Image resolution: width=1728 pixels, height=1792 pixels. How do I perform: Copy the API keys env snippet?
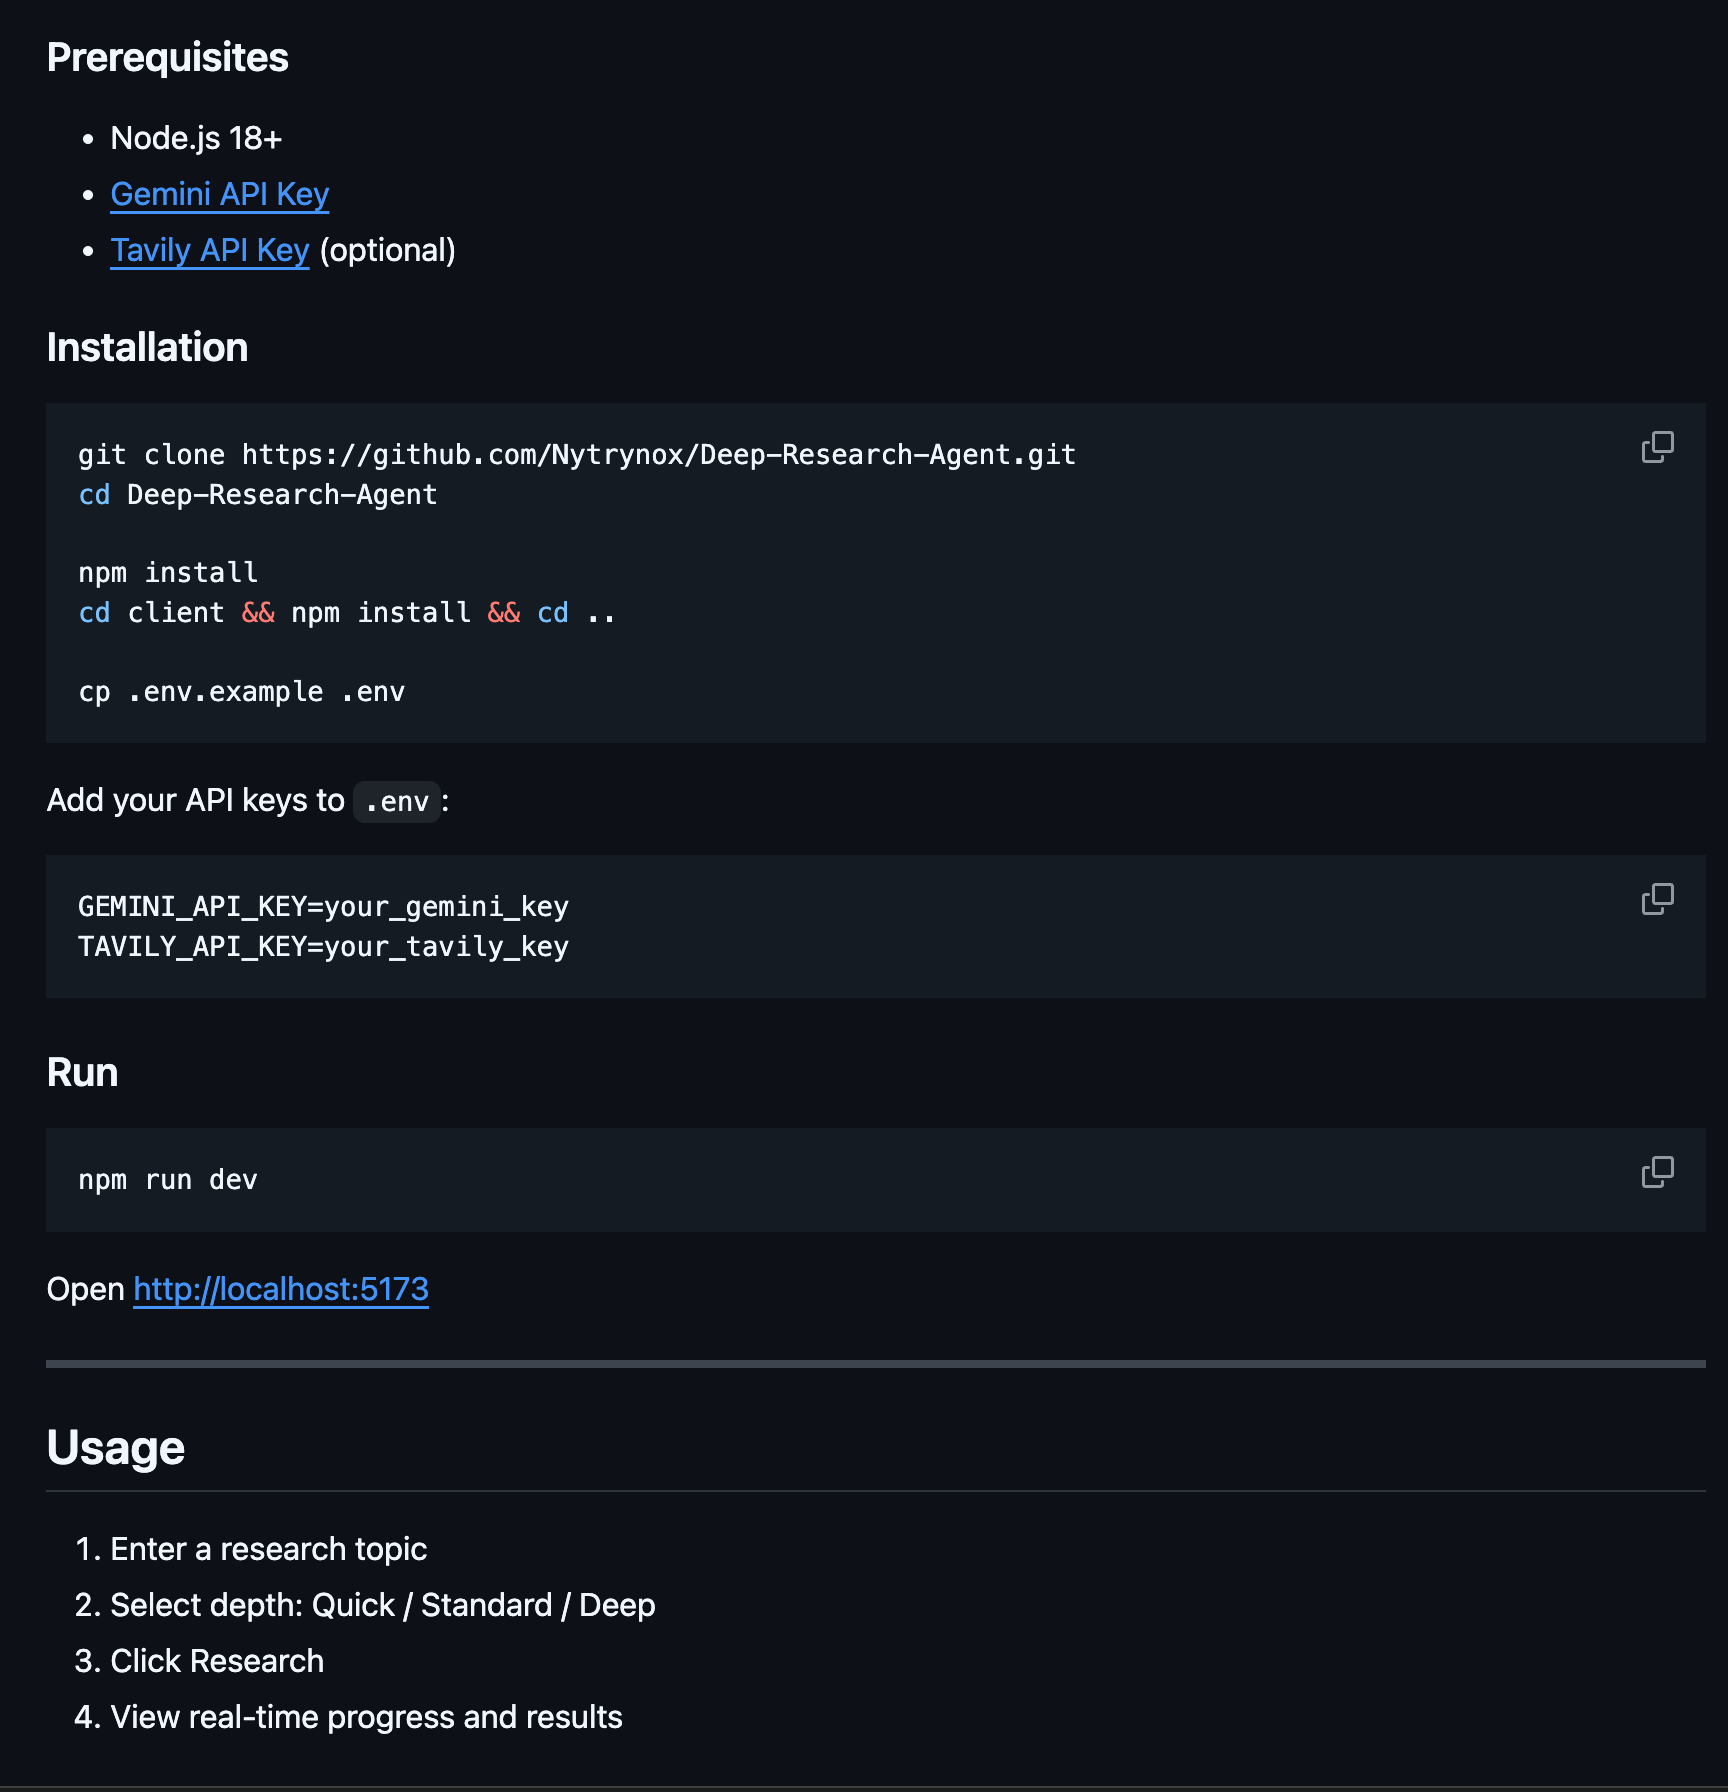1657,899
